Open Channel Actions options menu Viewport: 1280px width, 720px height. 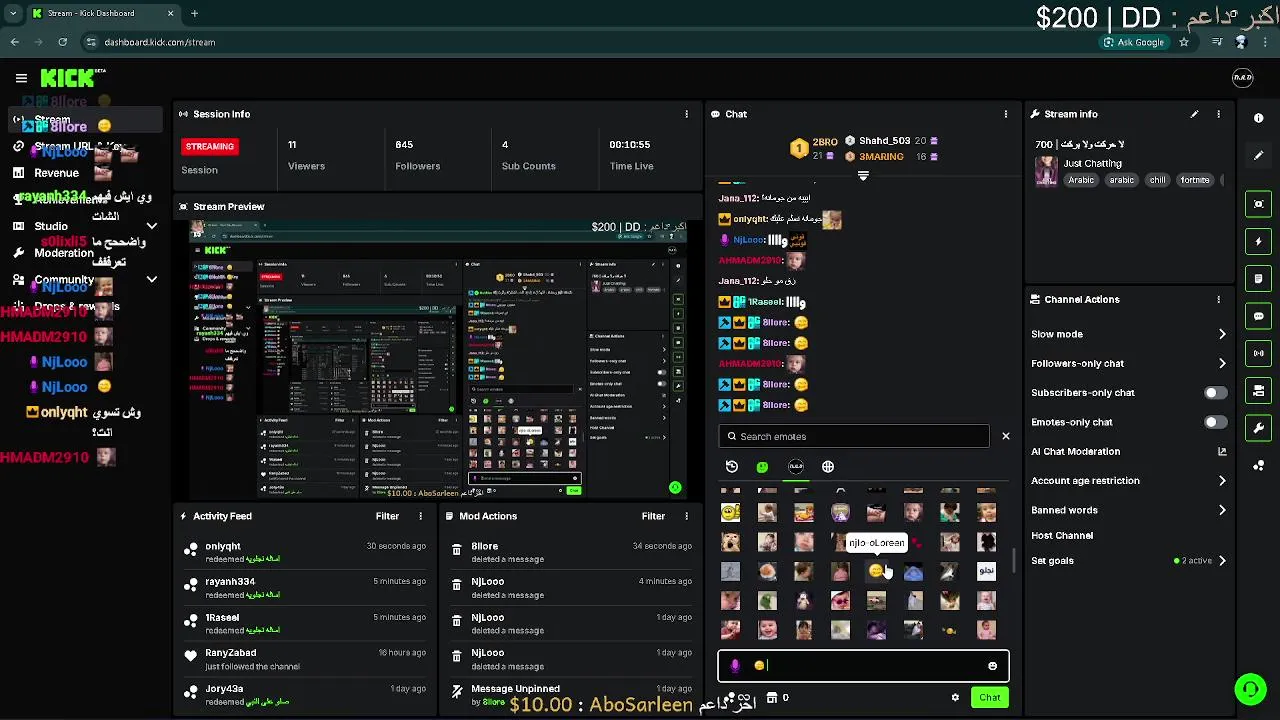(x=1218, y=299)
